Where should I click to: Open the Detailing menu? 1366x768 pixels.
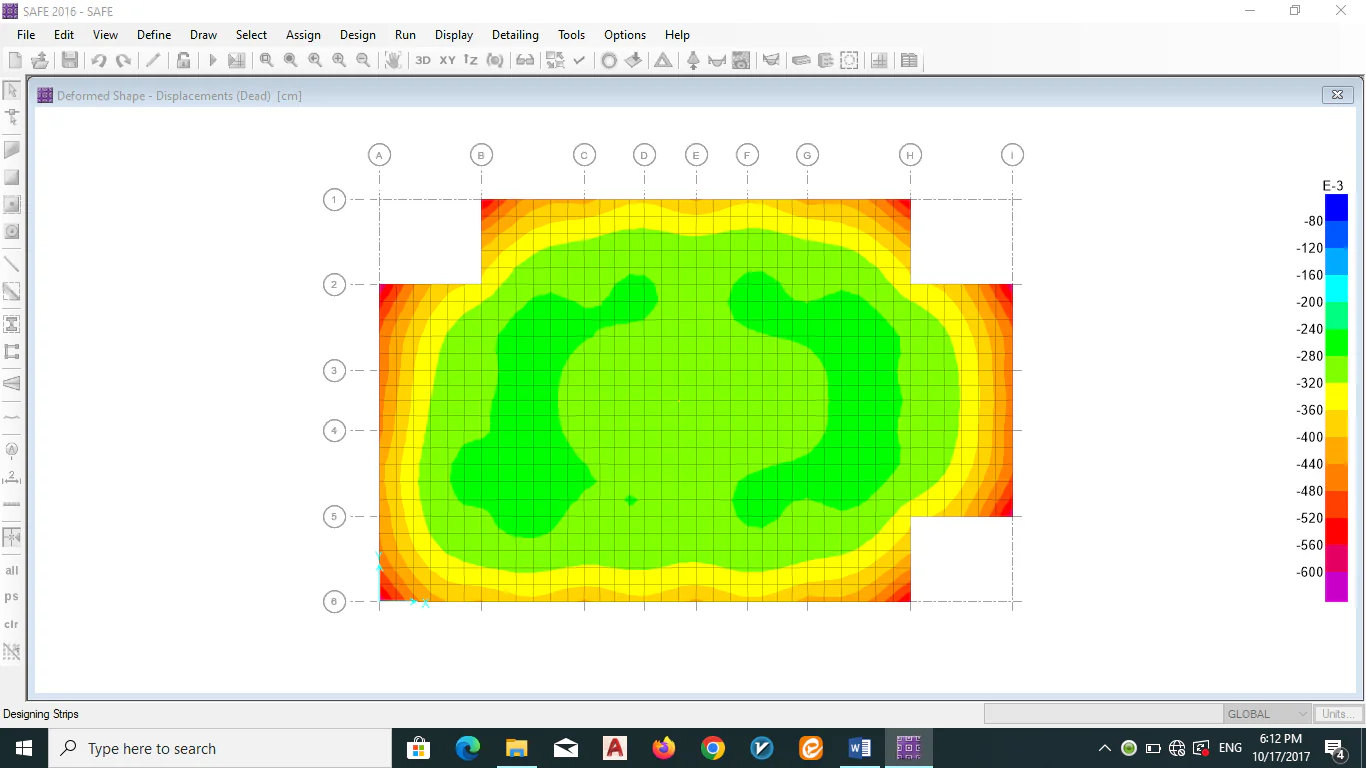515,35
